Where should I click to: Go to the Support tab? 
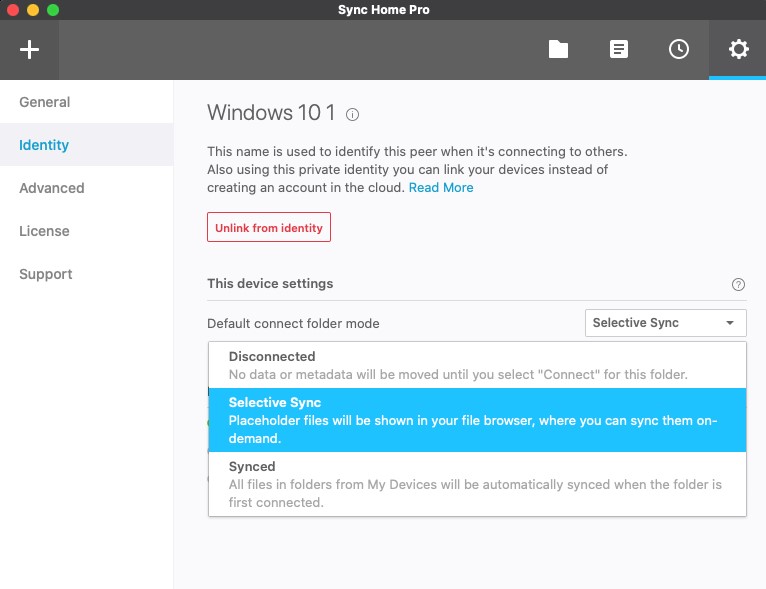coord(86,274)
